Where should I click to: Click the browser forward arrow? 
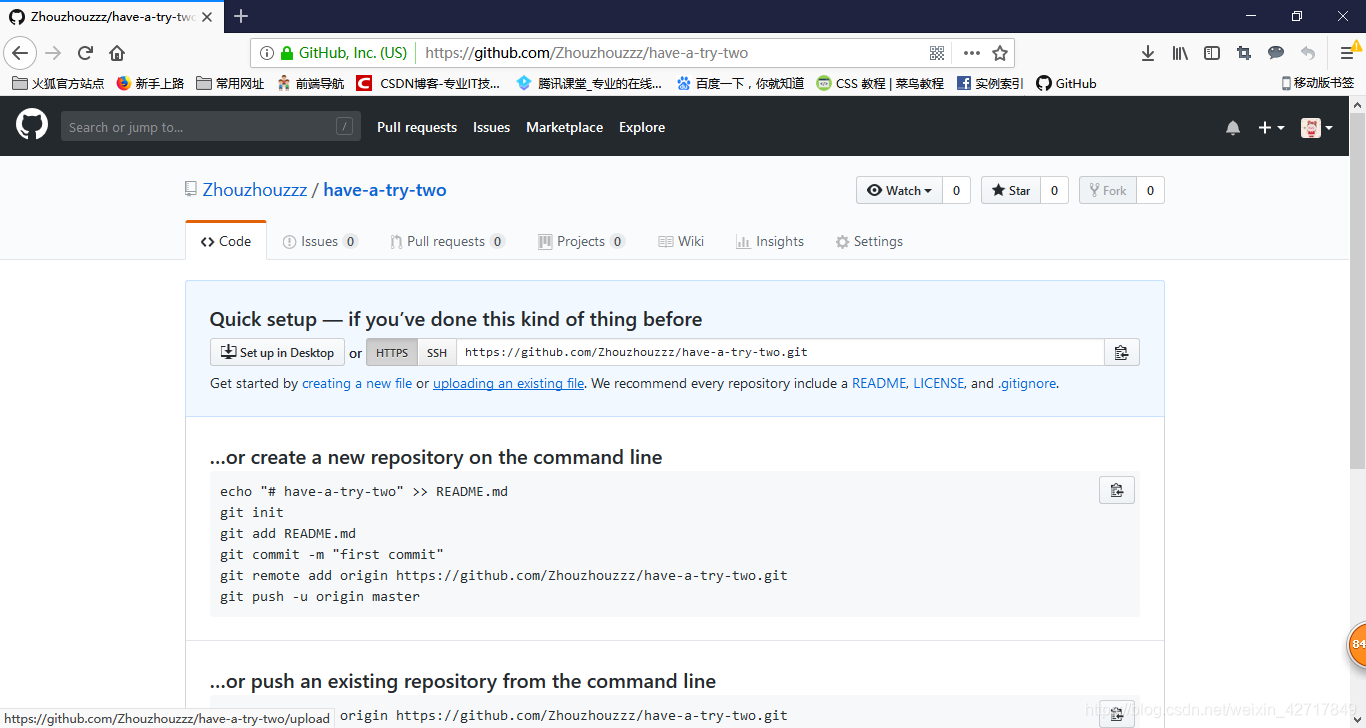click(53, 53)
